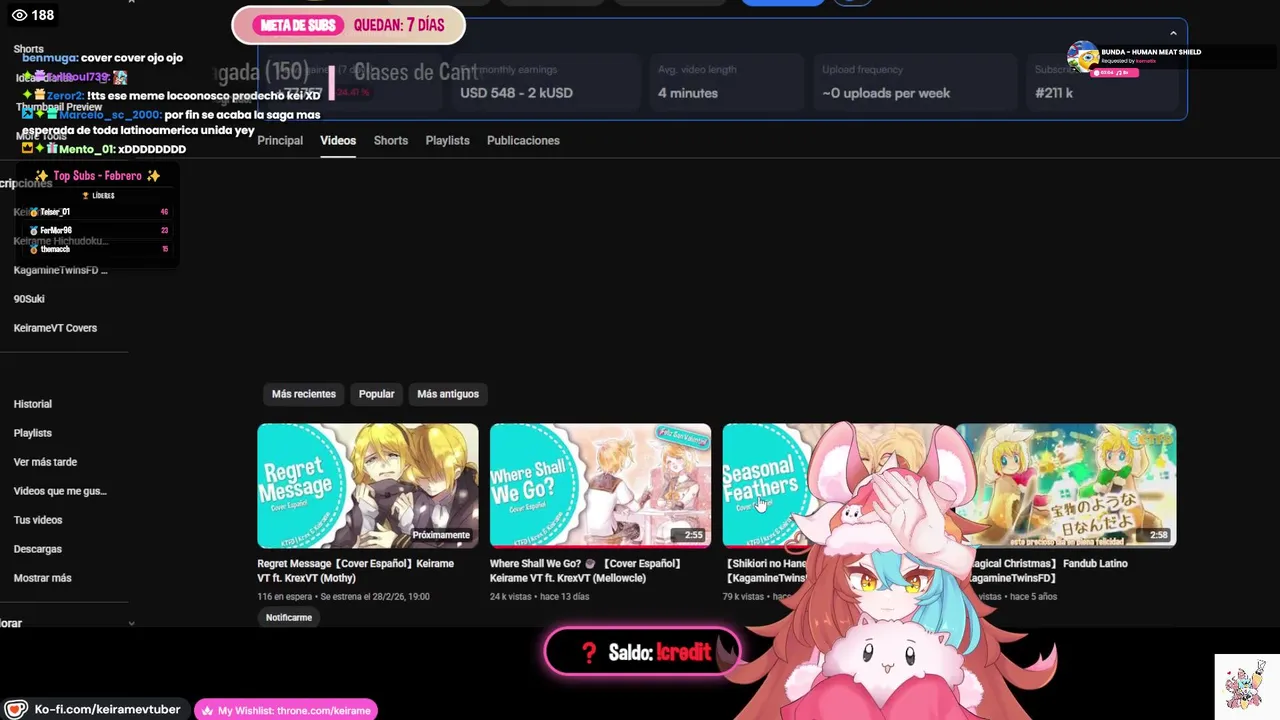
Task: Click the Magical Christmas Fandub Latino title
Action: point(1048,571)
